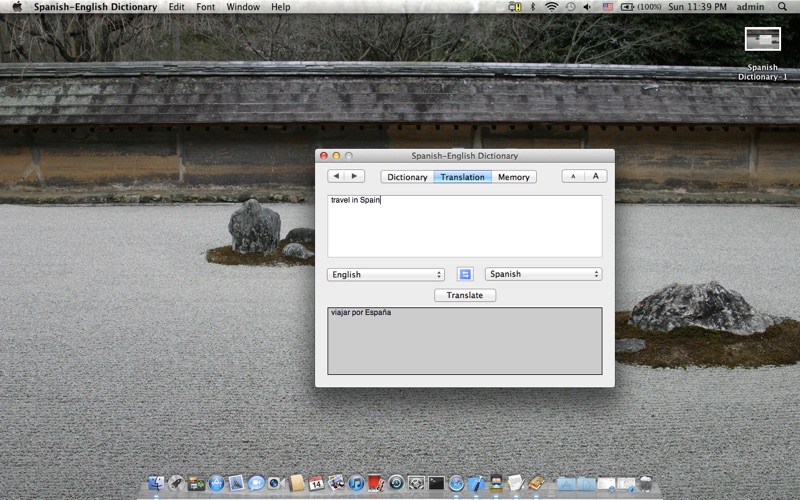Increase font size with the large A button
Viewport: 800px width, 500px height.
595,177
